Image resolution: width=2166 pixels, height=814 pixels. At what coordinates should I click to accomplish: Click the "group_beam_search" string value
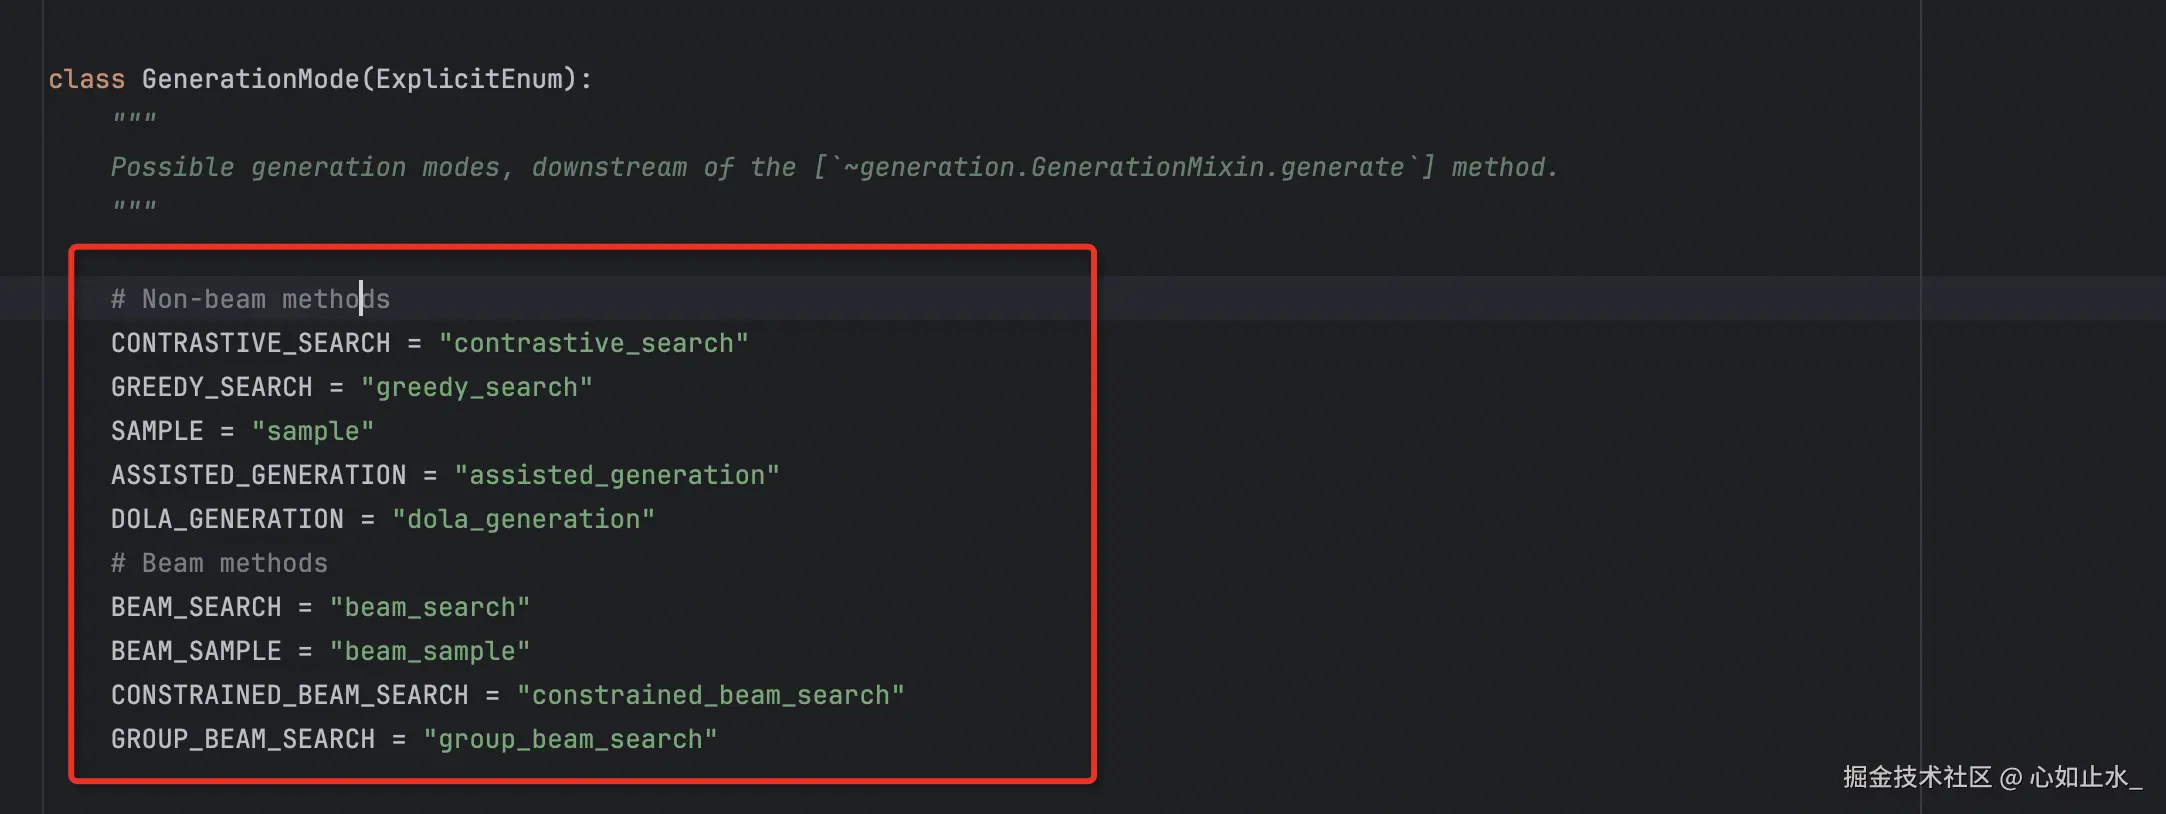(570, 739)
